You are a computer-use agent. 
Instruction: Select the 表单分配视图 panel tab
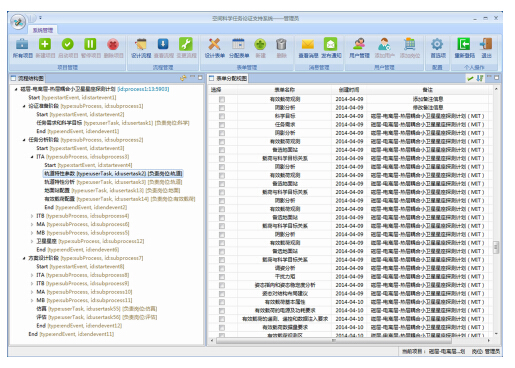pyautogui.click(x=228, y=78)
